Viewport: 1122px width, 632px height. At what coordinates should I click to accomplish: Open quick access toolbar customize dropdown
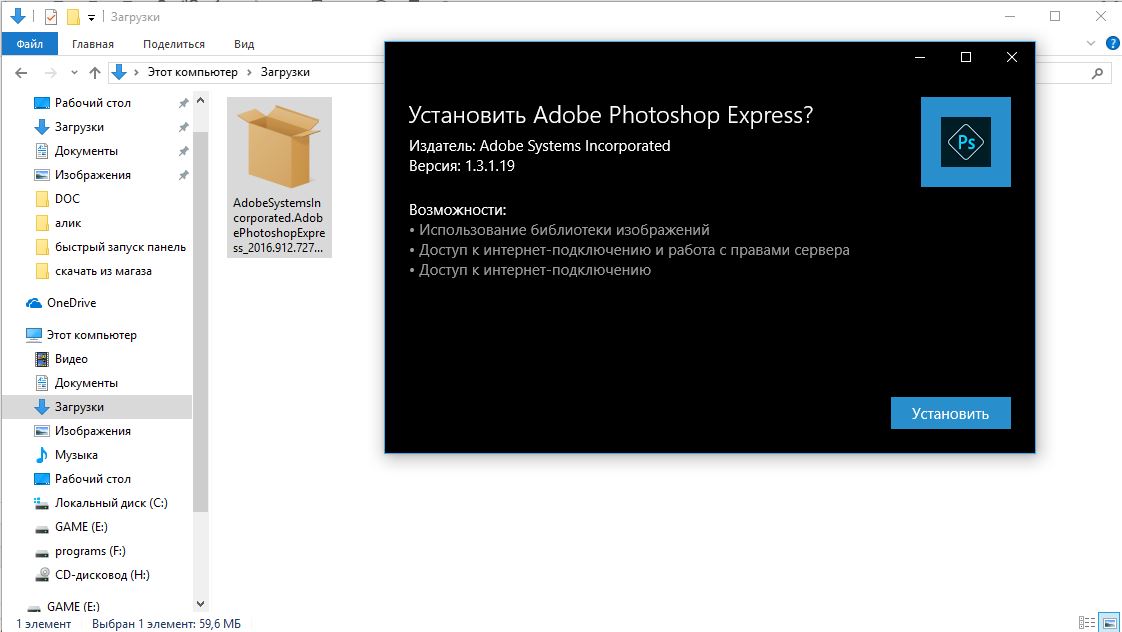pyautogui.click(x=92, y=16)
